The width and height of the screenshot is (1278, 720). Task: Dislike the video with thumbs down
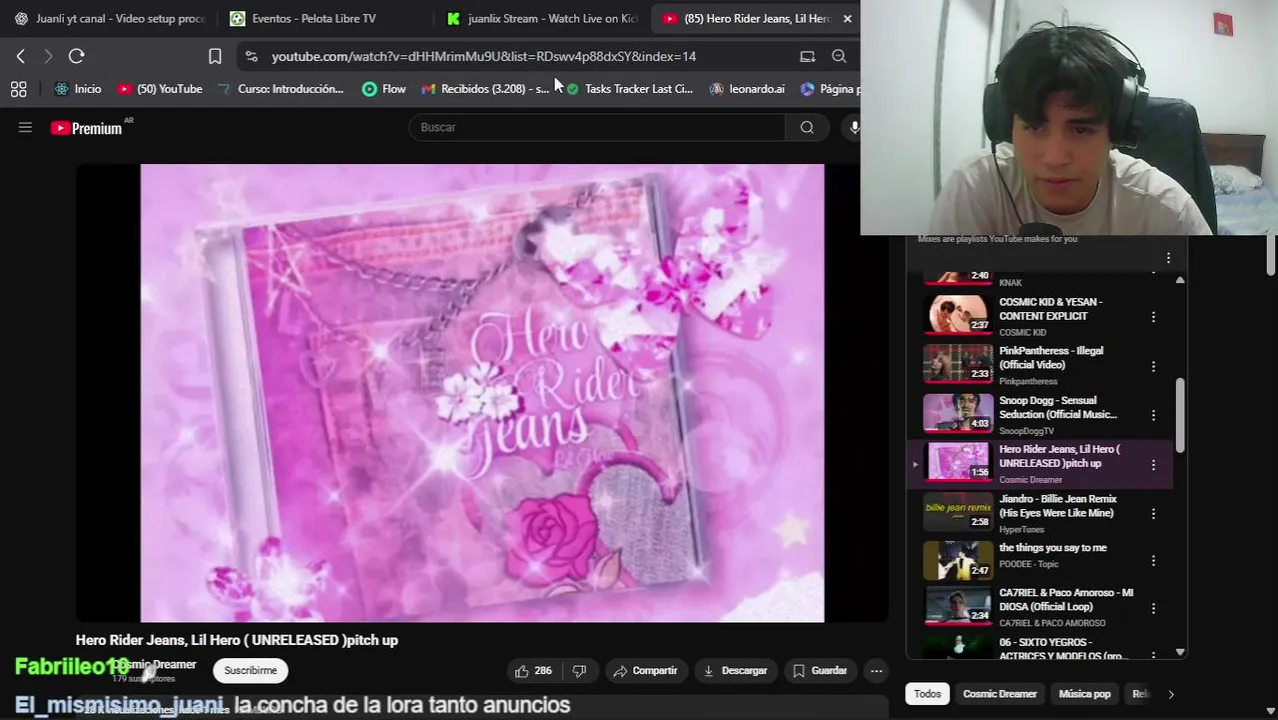coord(579,671)
